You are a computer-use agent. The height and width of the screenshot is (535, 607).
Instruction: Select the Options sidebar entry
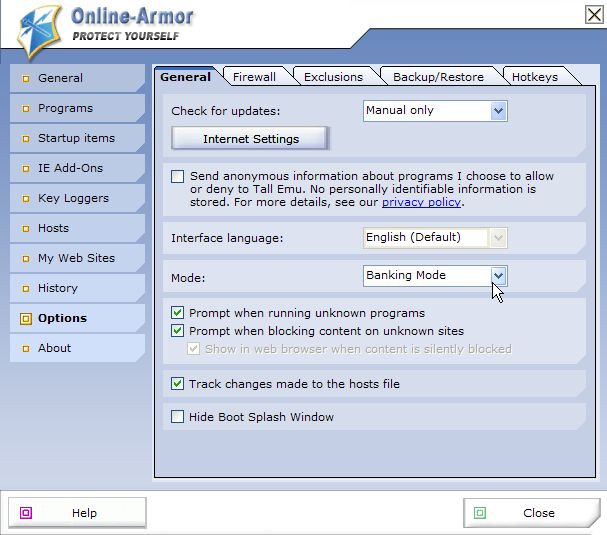pyautogui.click(x=77, y=318)
